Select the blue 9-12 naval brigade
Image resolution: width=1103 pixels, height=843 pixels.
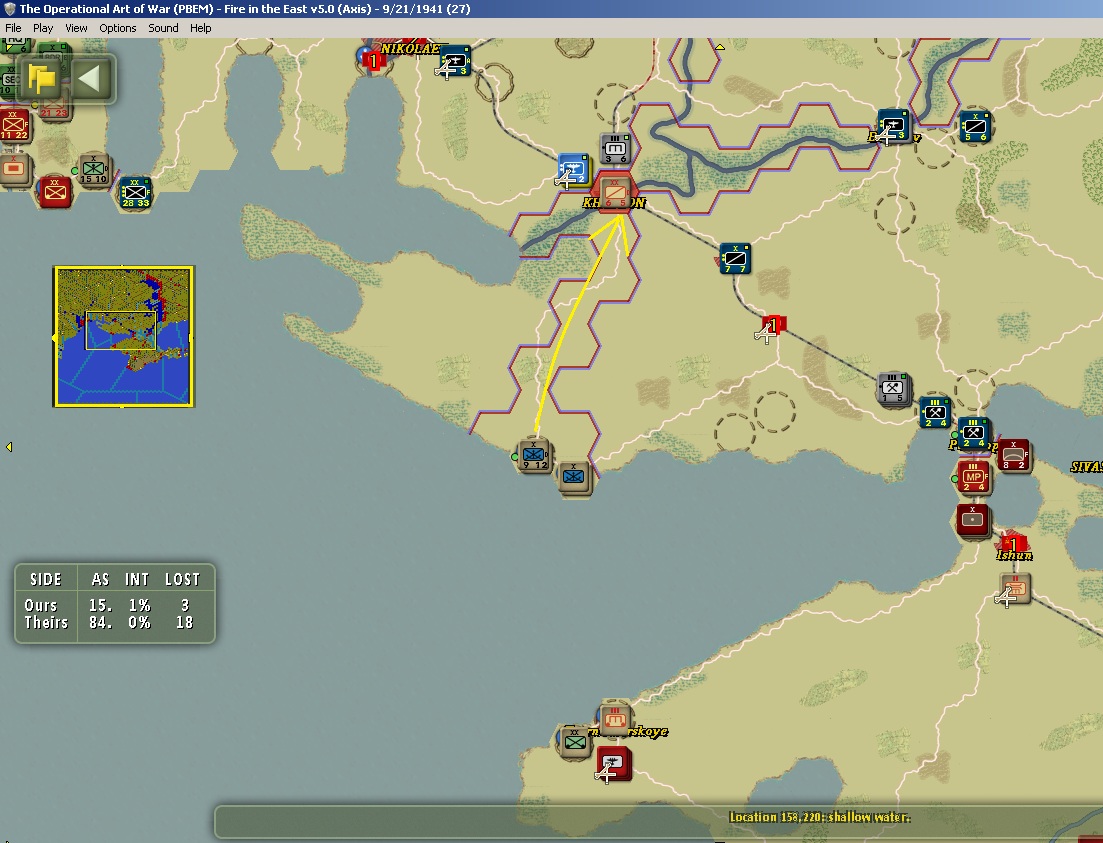[x=533, y=455]
